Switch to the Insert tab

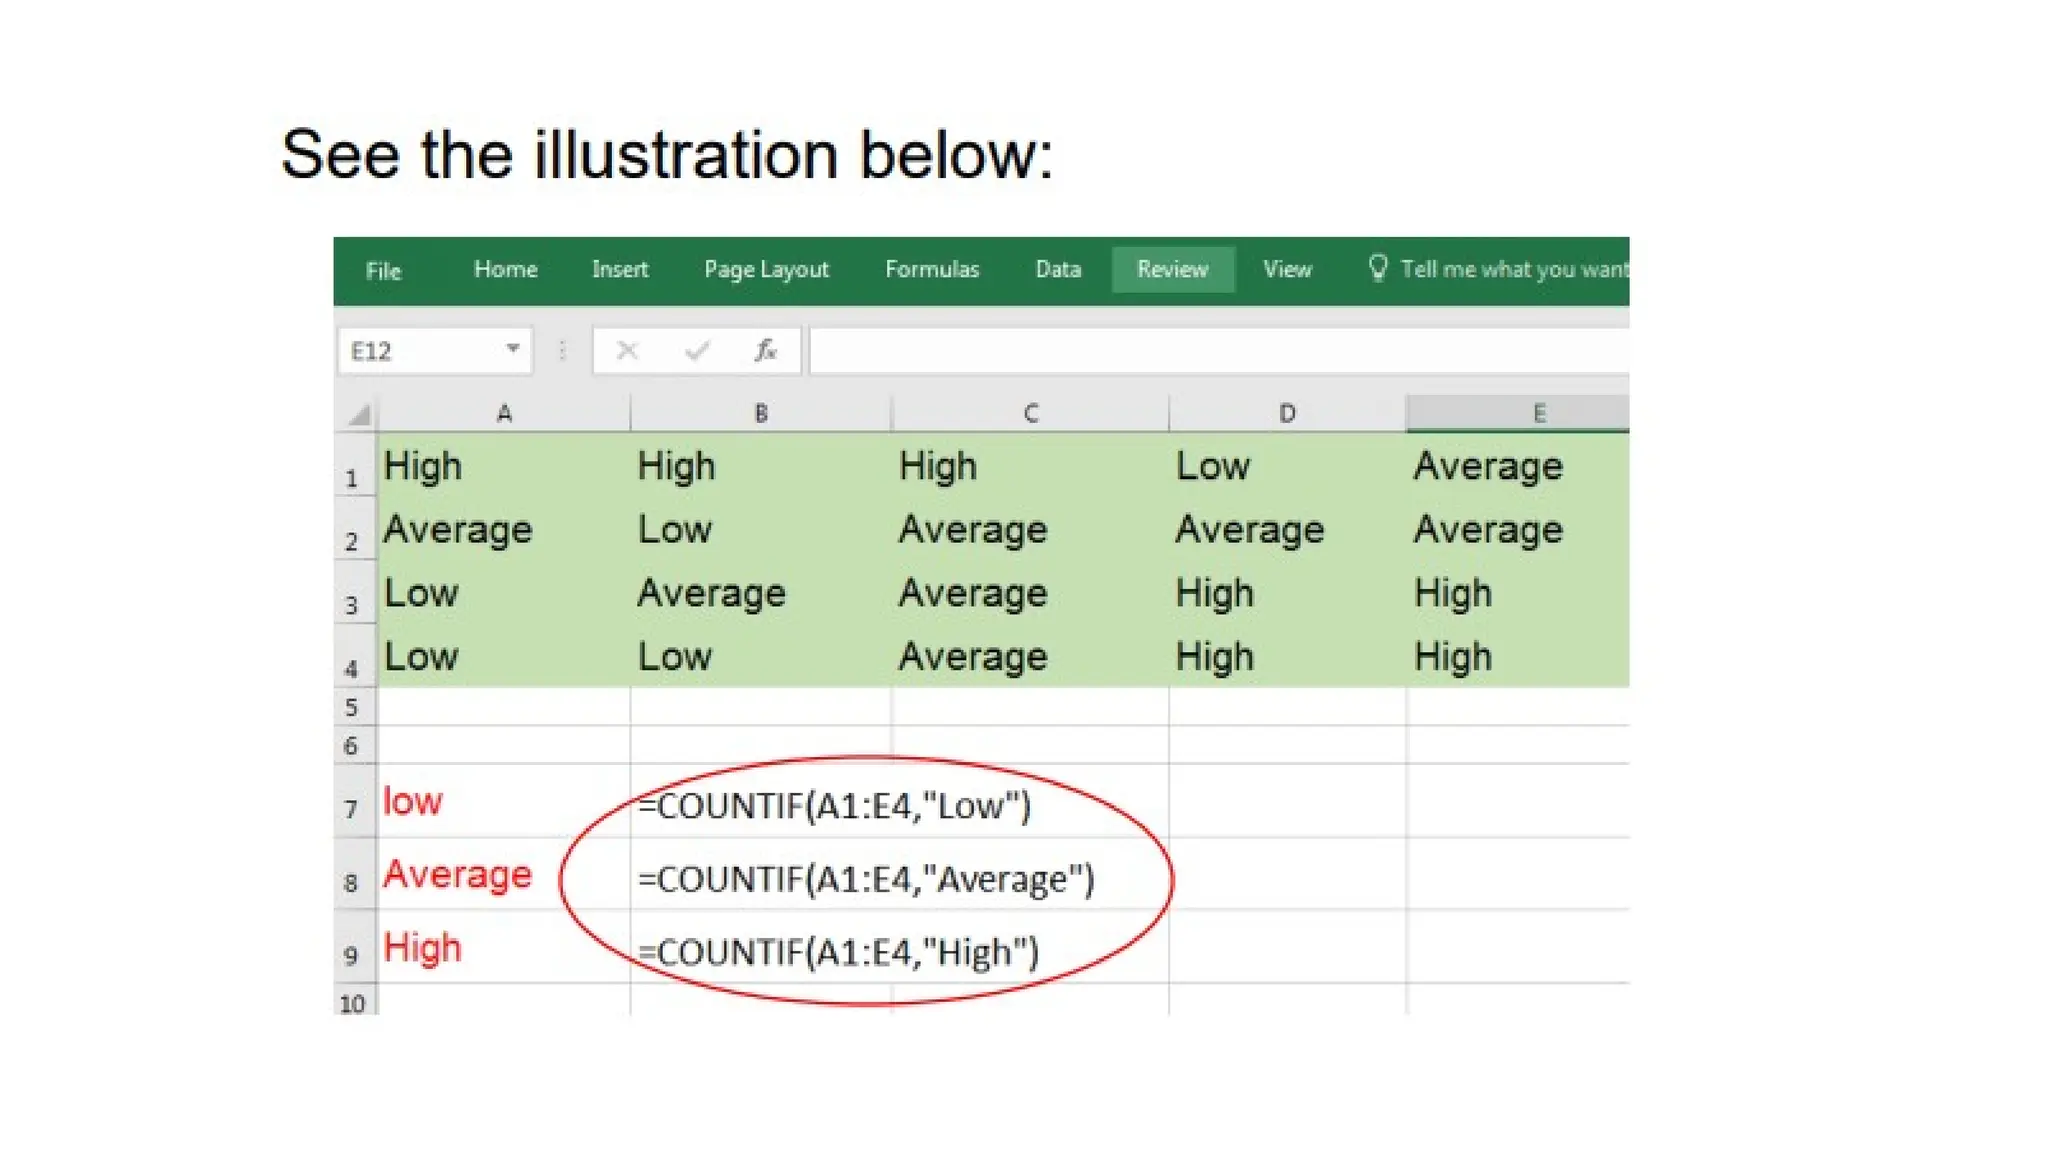coord(619,269)
